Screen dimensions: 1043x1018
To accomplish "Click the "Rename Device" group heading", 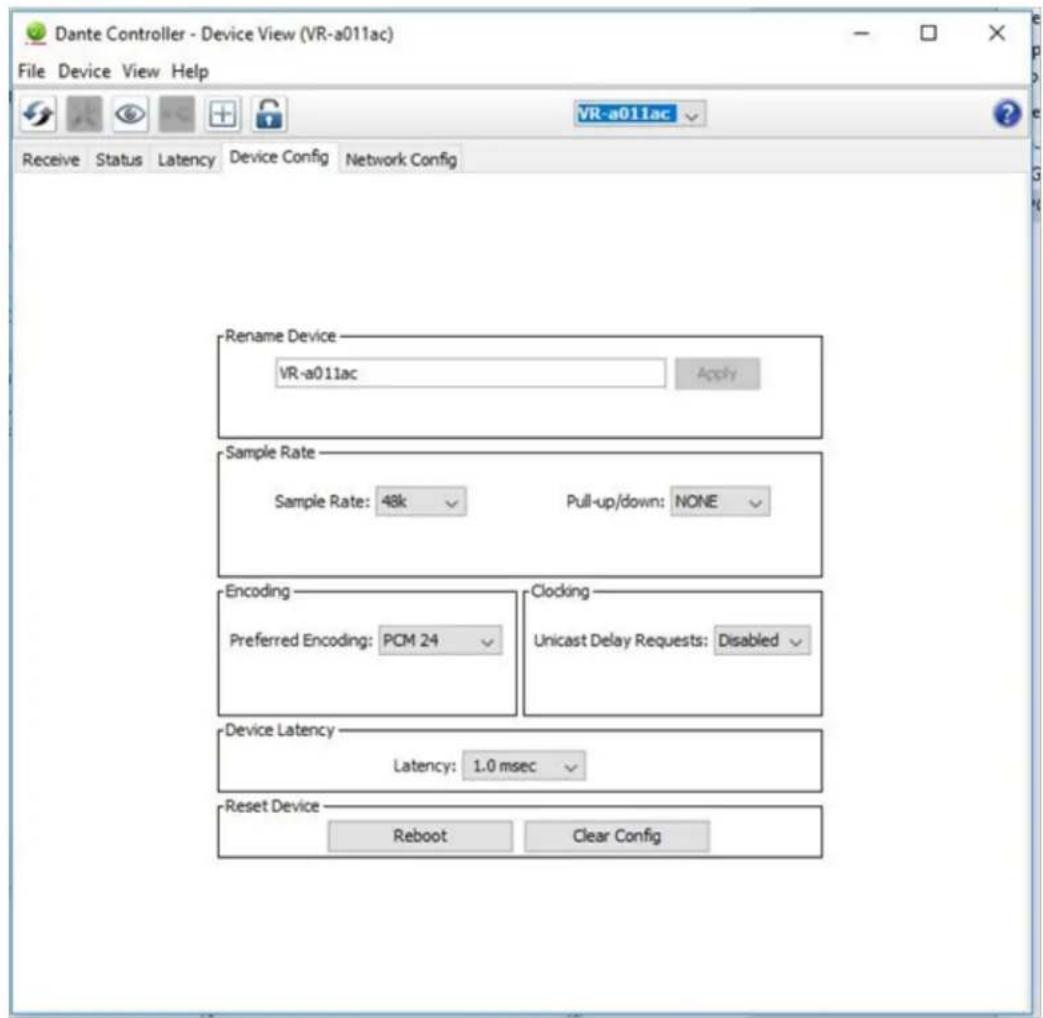I will coord(280,336).
